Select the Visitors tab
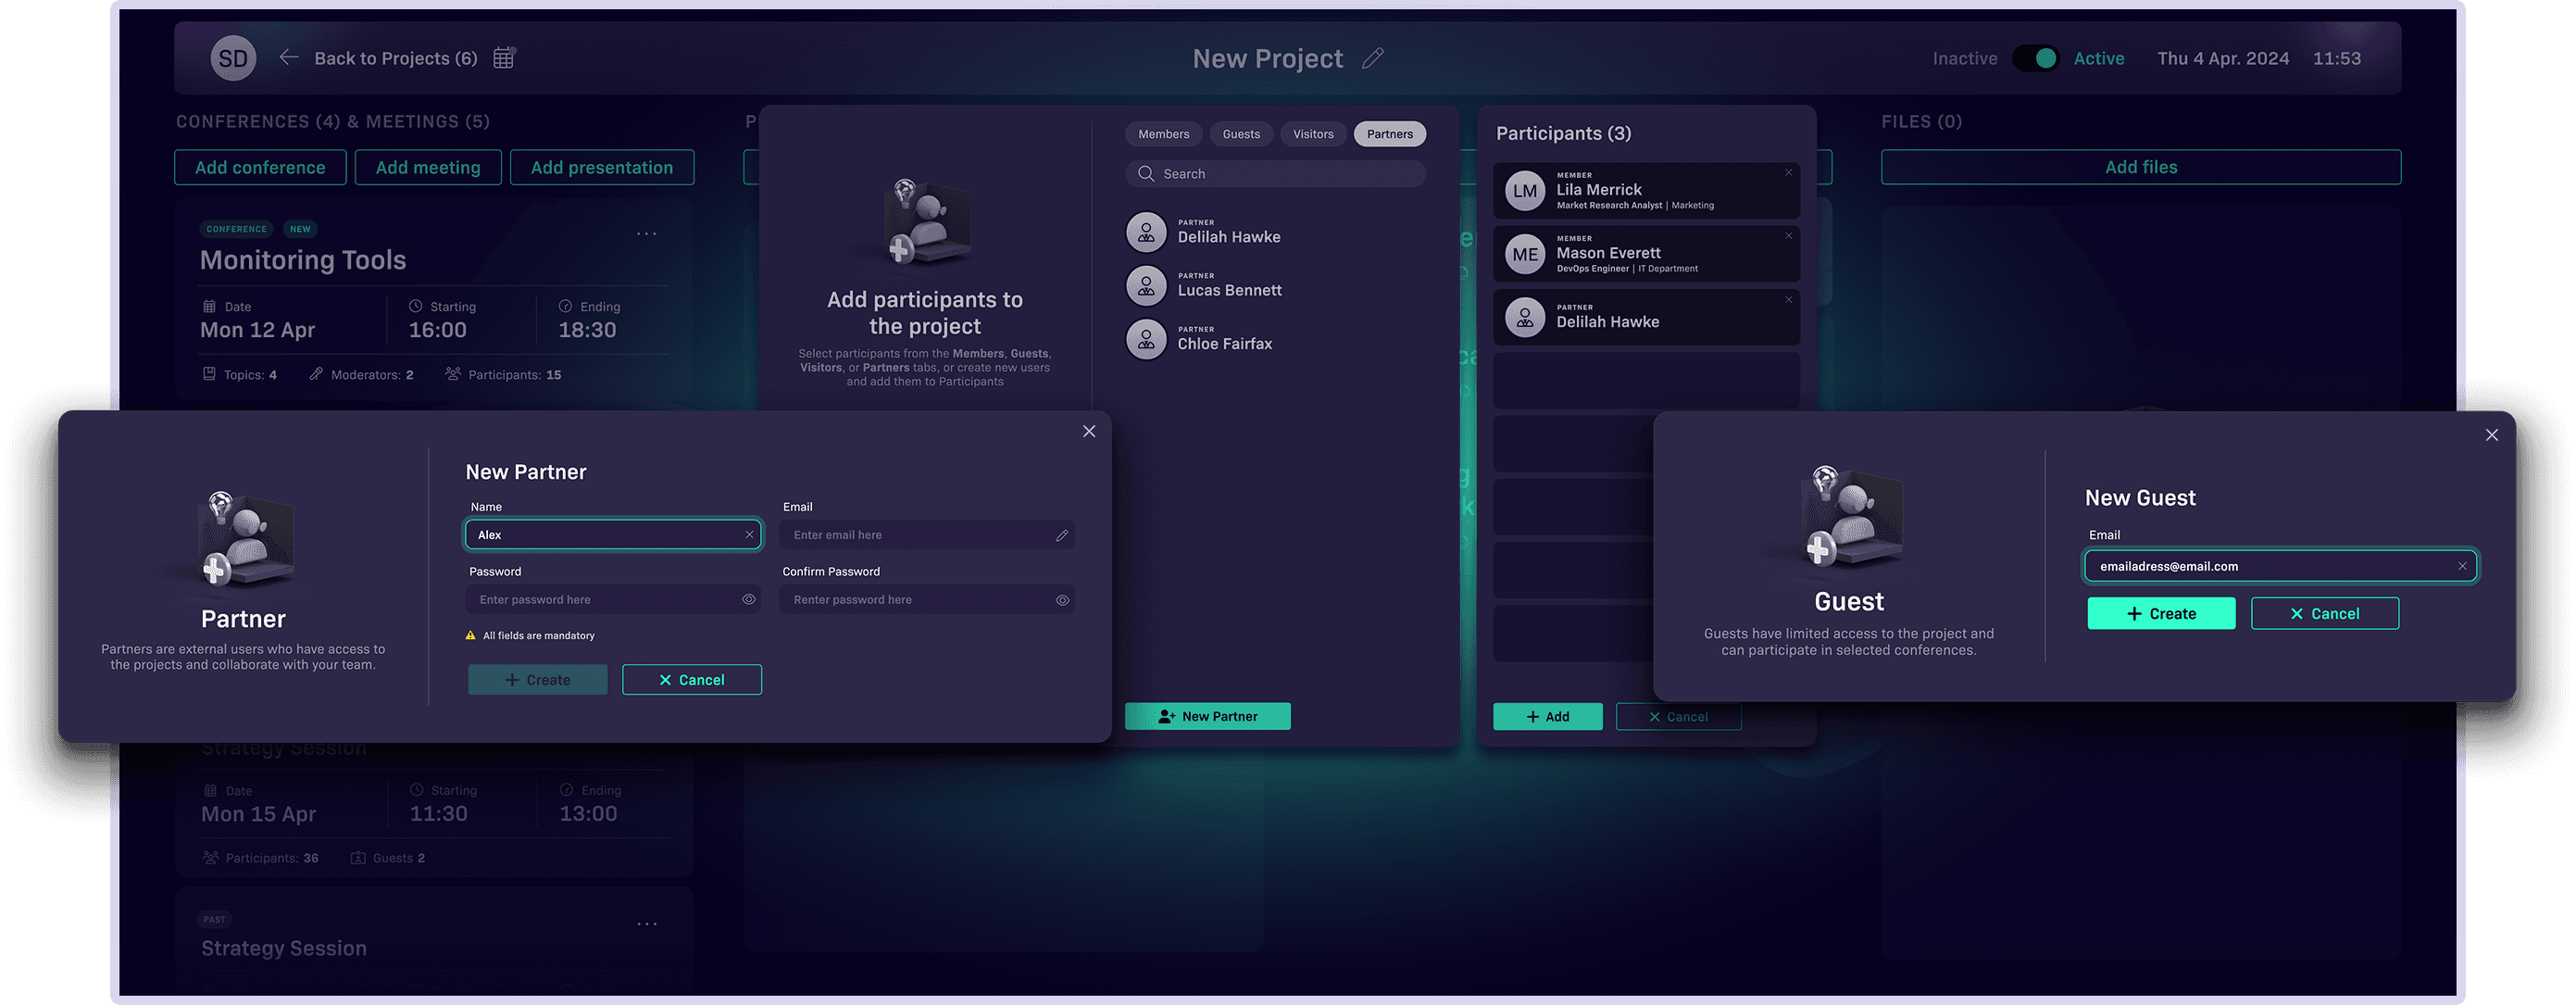The height and width of the screenshot is (1005, 2576). point(1313,134)
